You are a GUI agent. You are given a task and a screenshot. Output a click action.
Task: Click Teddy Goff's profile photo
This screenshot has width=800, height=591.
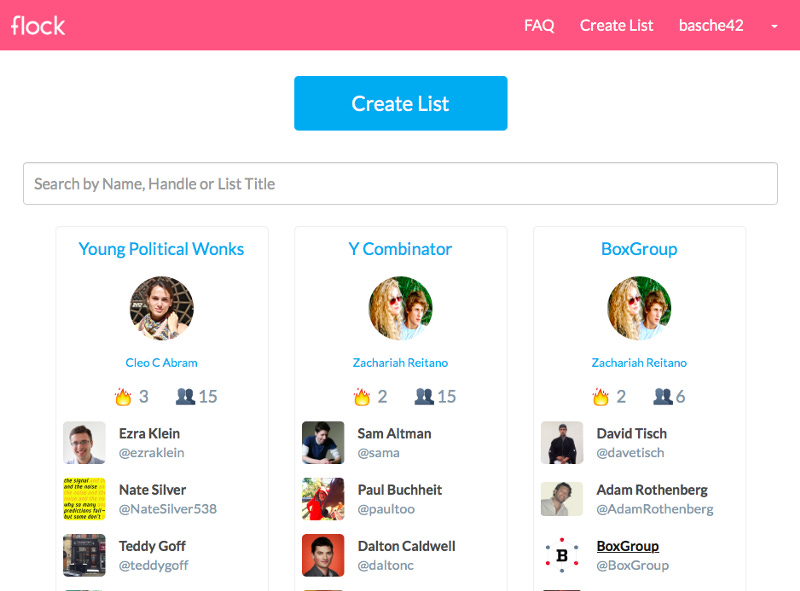pos(84,555)
